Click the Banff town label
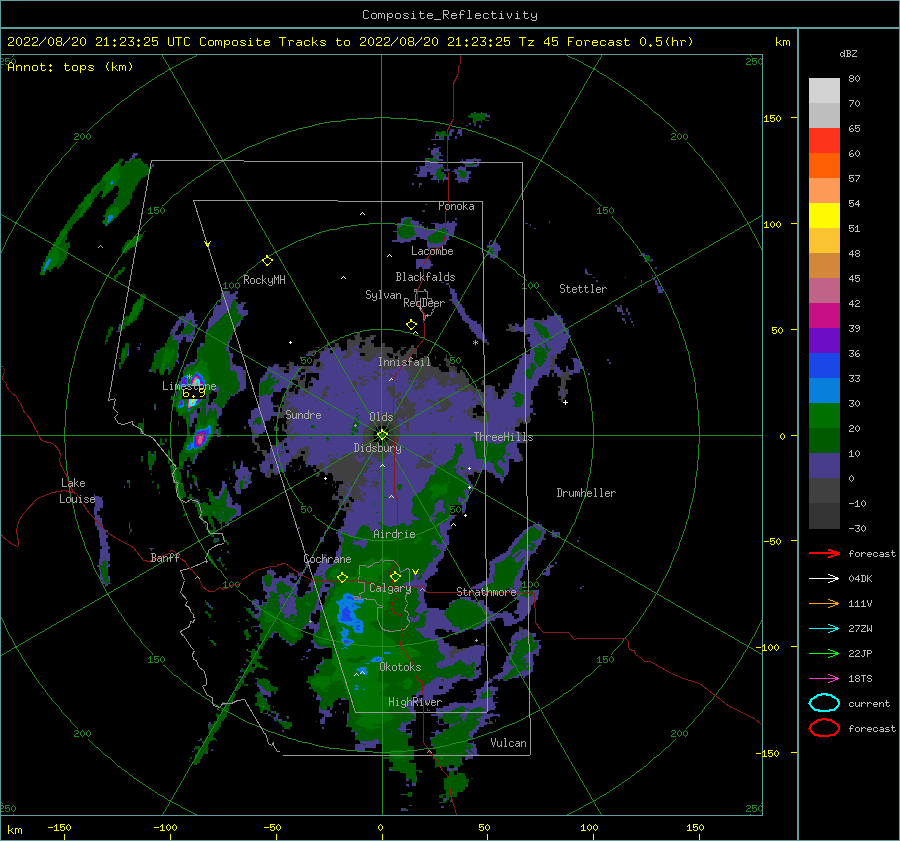 (x=165, y=557)
